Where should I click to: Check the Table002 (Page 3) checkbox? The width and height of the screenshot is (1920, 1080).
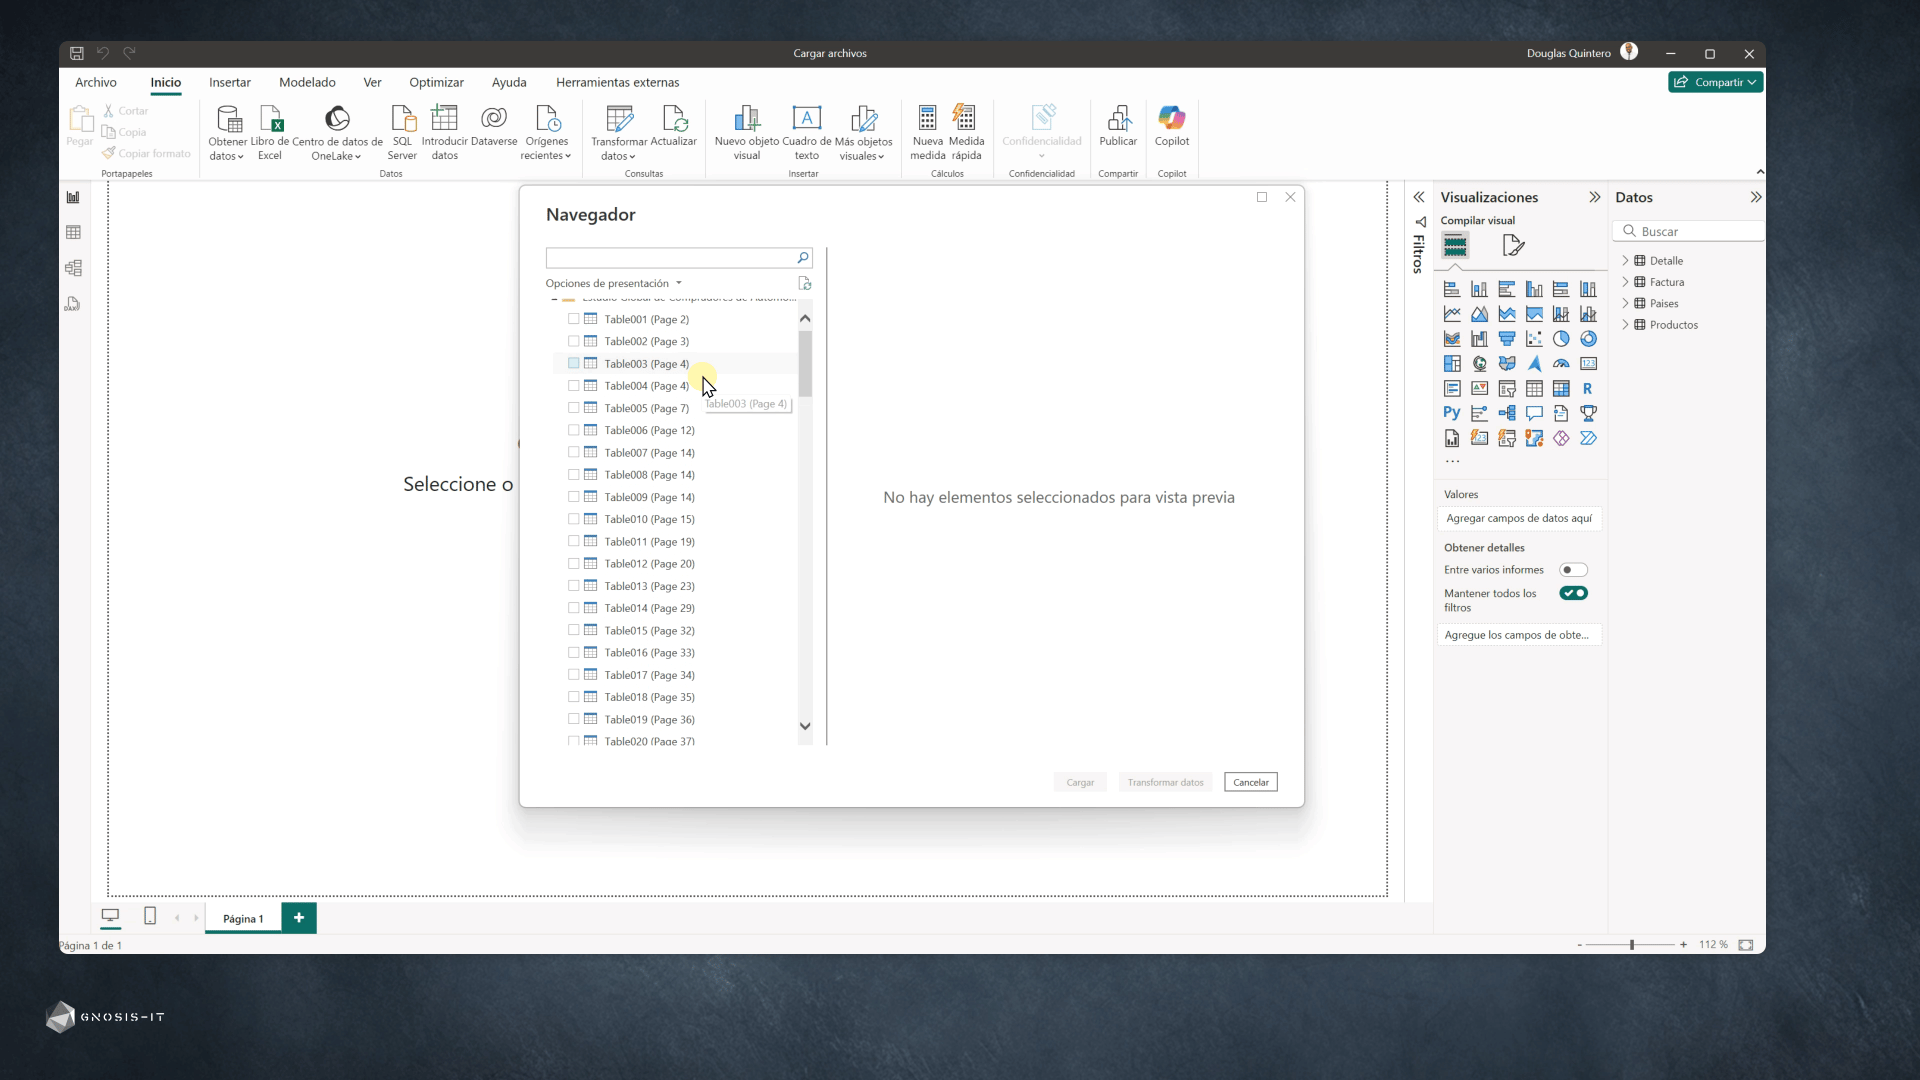[x=574, y=341]
